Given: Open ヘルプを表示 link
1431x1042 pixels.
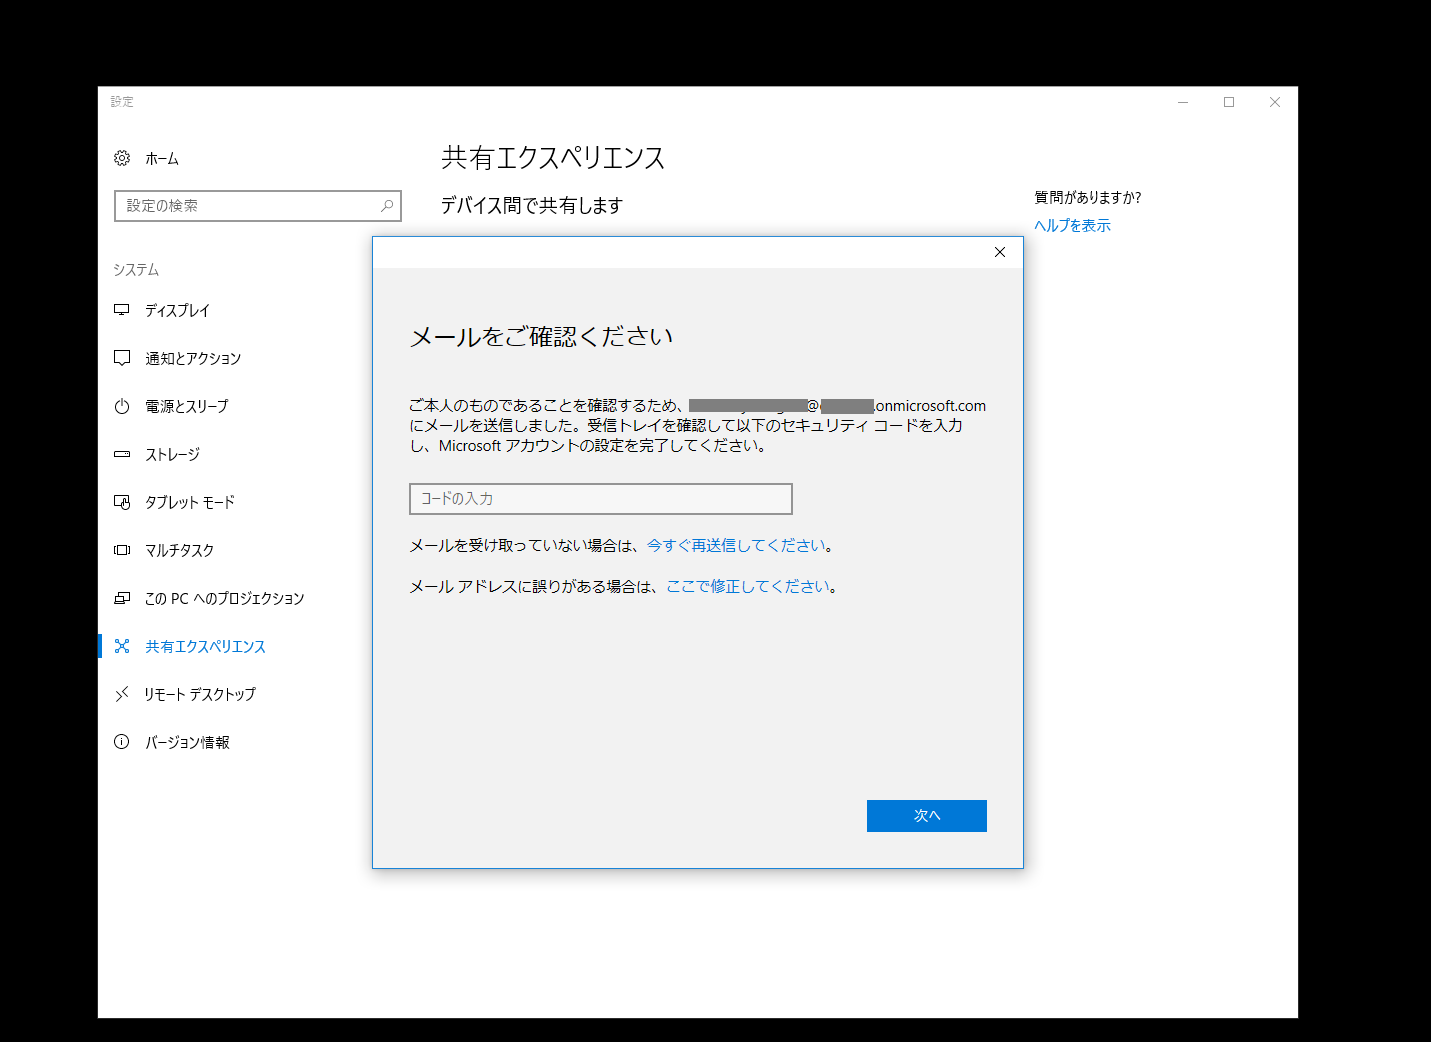Looking at the screenshot, I should (x=1072, y=225).
